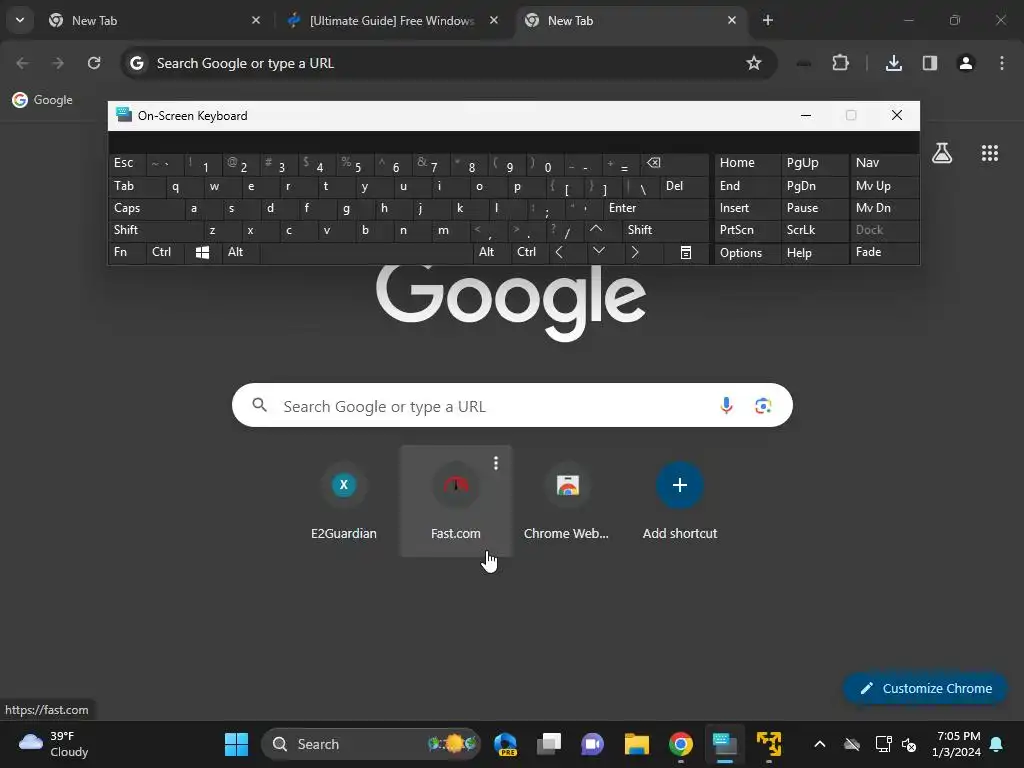Select the active New Tab tab
This screenshot has height=768, width=1024.
click(x=631, y=20)
